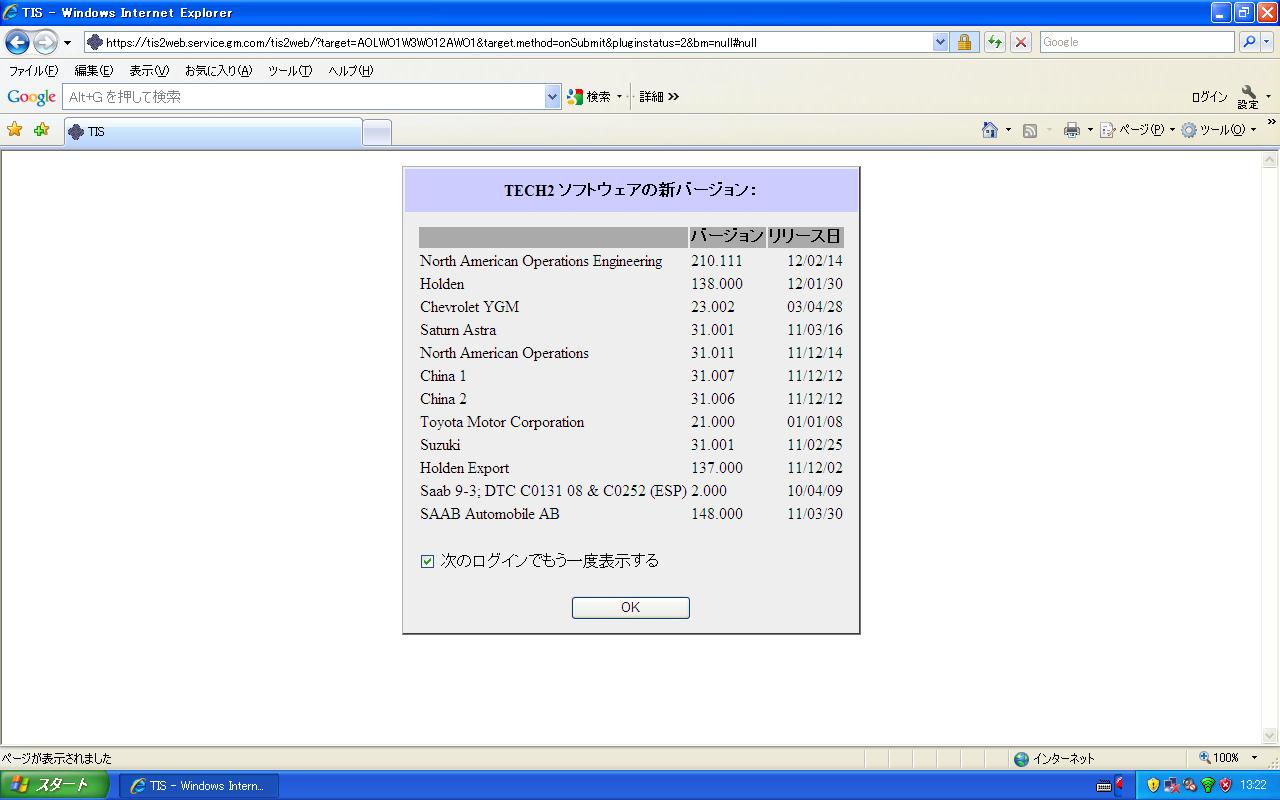This screenshot has width=1280, height=800.
Task: Open the ページ(P) command menu
Action: pos(1138,130)
